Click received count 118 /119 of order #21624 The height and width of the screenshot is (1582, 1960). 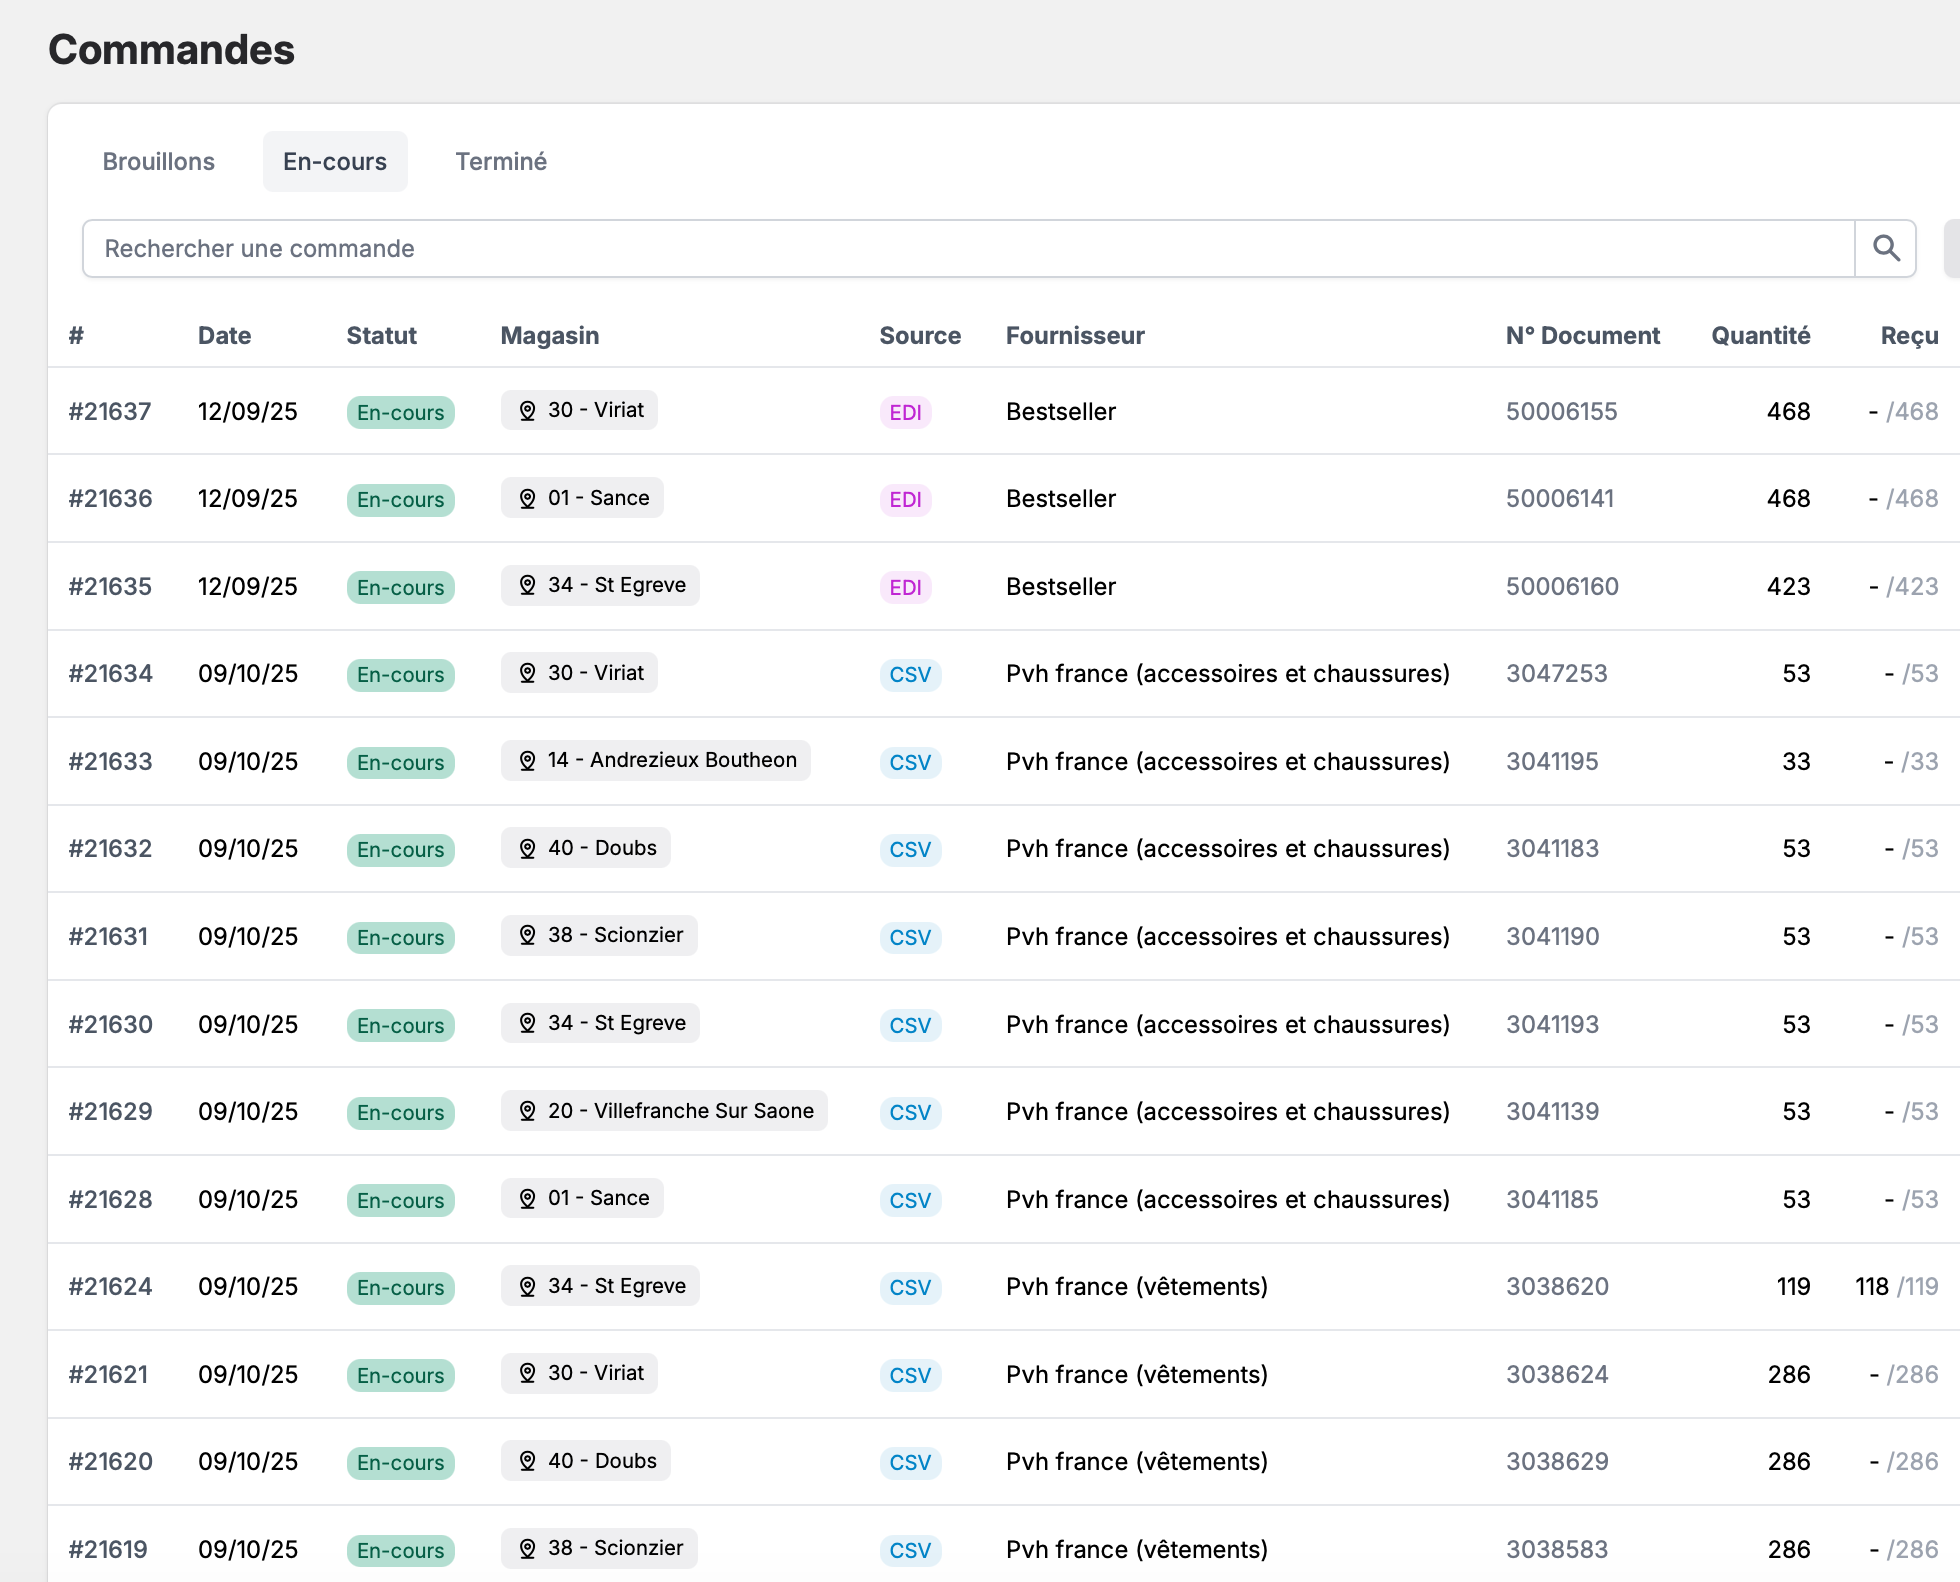click(x=1896, y=1287)
